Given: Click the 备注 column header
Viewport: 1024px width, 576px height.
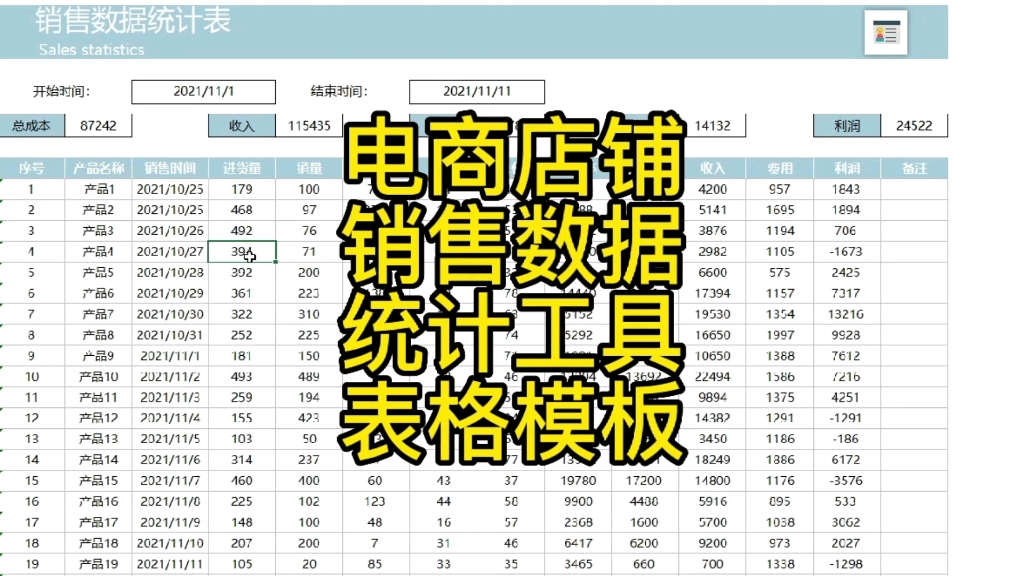Looking at the screenshot, I should pos(915,168).
